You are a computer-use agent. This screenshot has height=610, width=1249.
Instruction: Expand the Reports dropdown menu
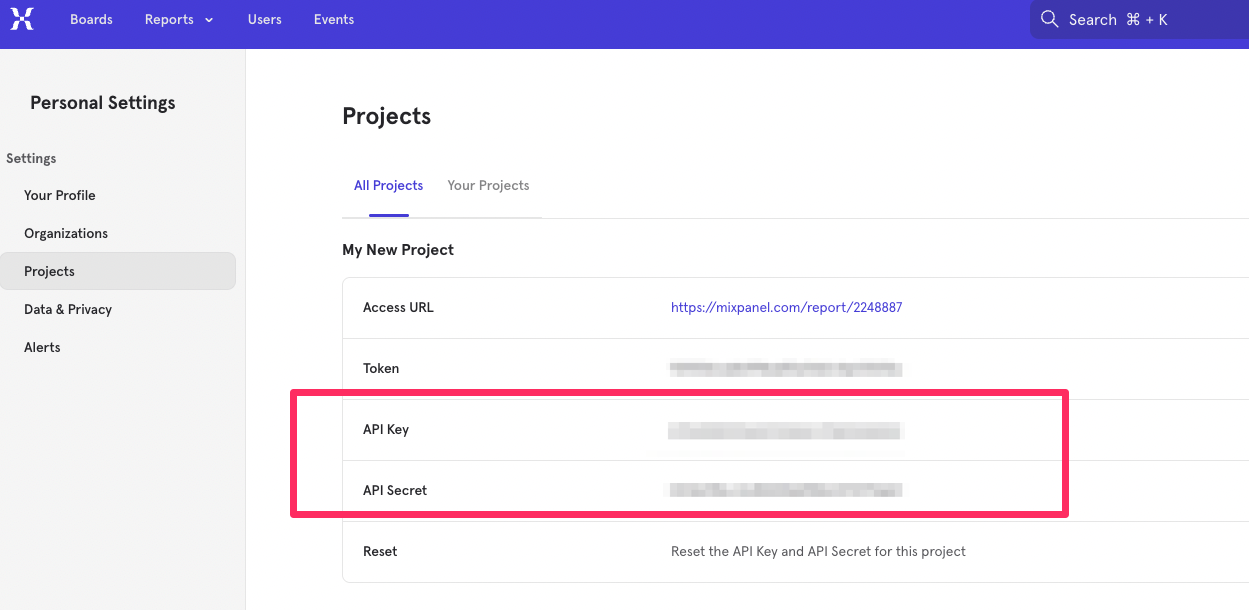pos(179,19)
